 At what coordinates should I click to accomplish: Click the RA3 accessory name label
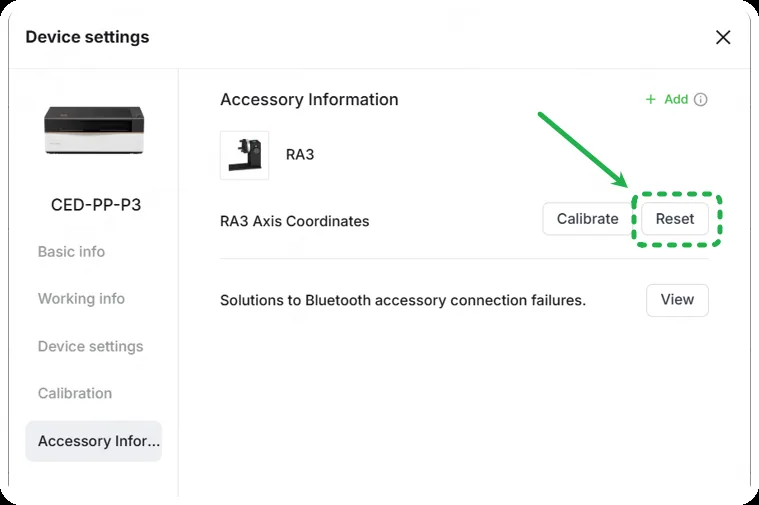[x=300, y=154]
